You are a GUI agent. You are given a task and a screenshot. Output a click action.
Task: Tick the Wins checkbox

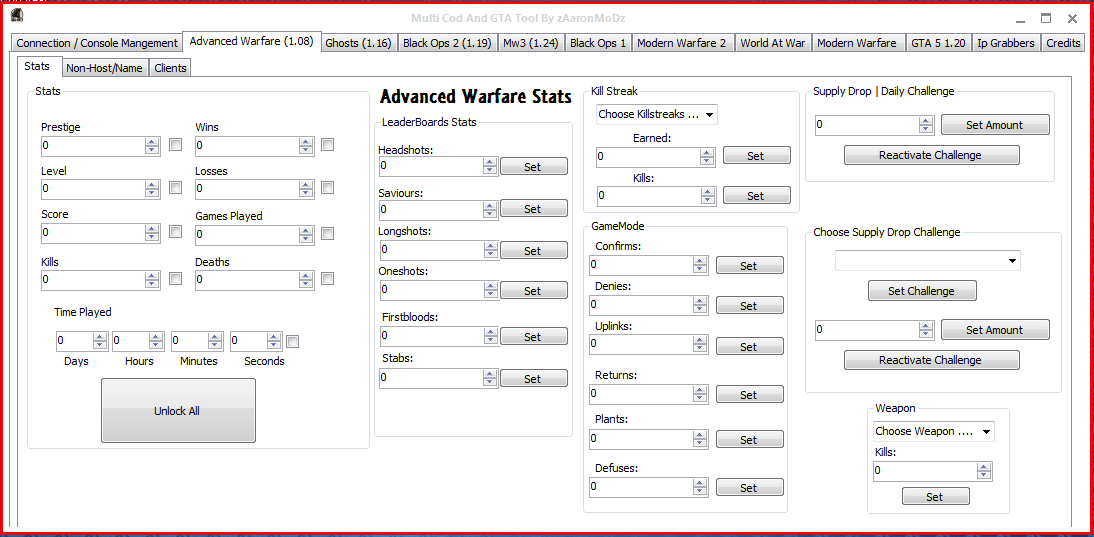(x=328, y=145)
